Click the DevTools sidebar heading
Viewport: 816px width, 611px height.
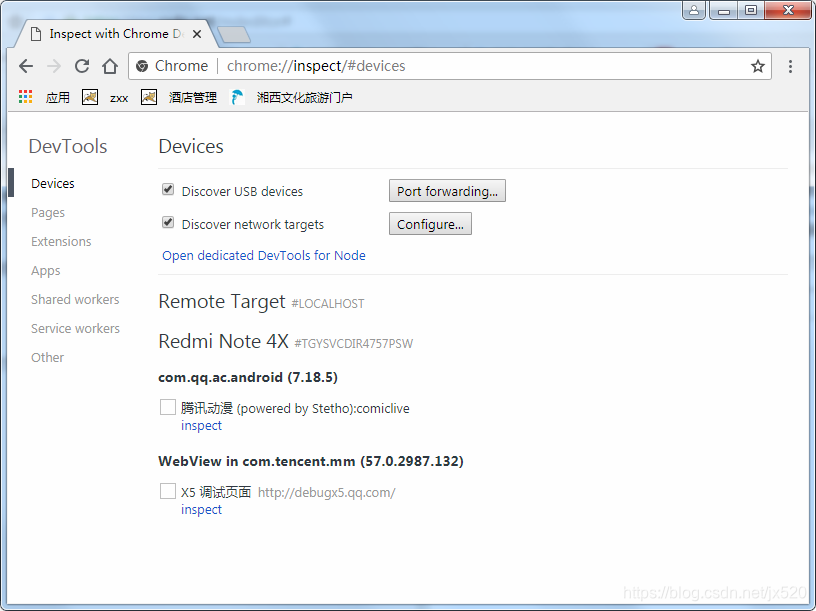click(x=68, y=146)
